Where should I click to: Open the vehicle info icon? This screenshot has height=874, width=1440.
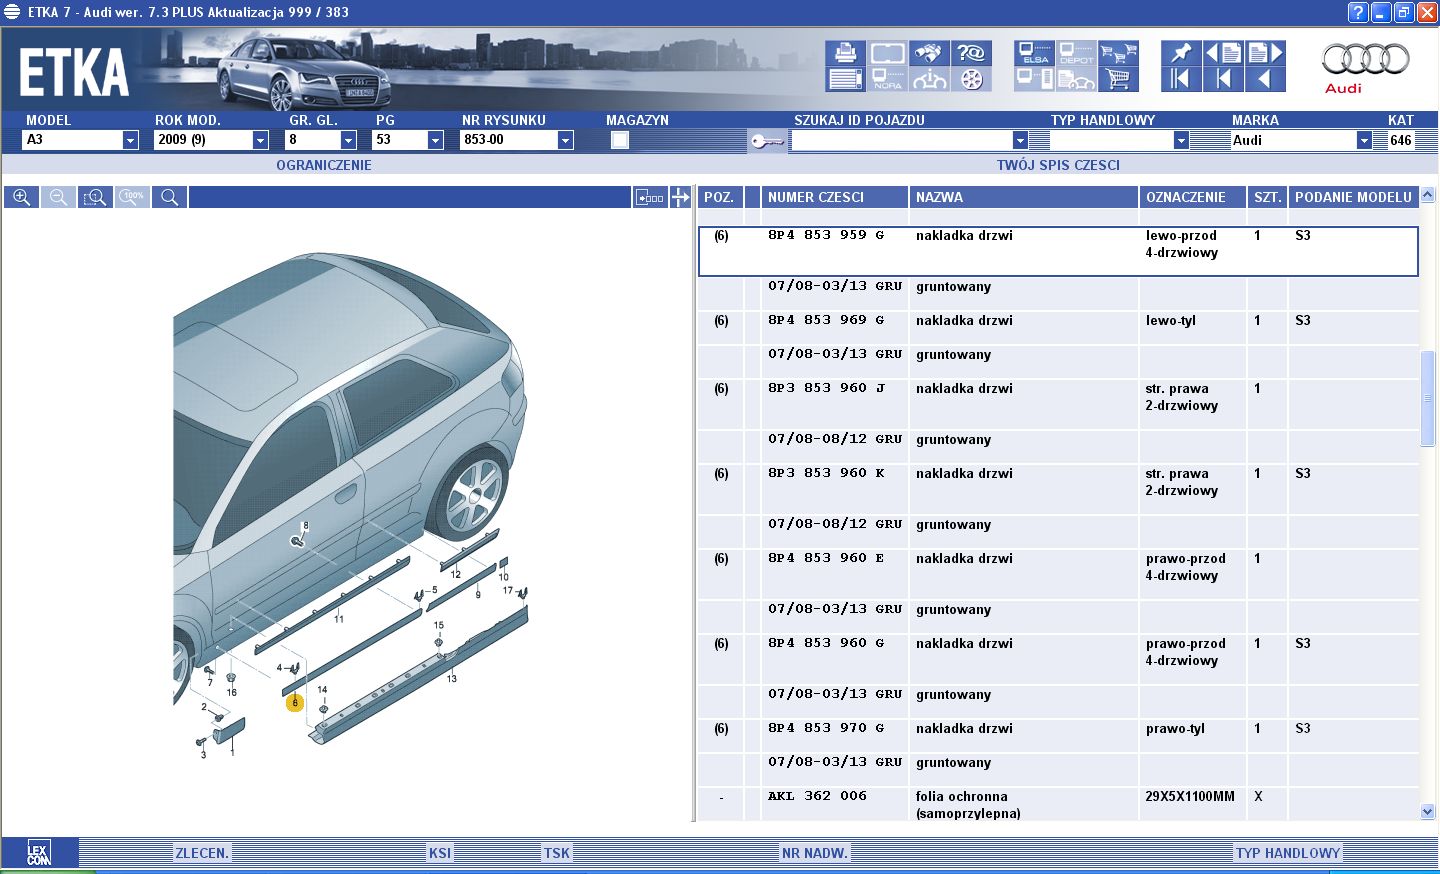tap(929, 79)
